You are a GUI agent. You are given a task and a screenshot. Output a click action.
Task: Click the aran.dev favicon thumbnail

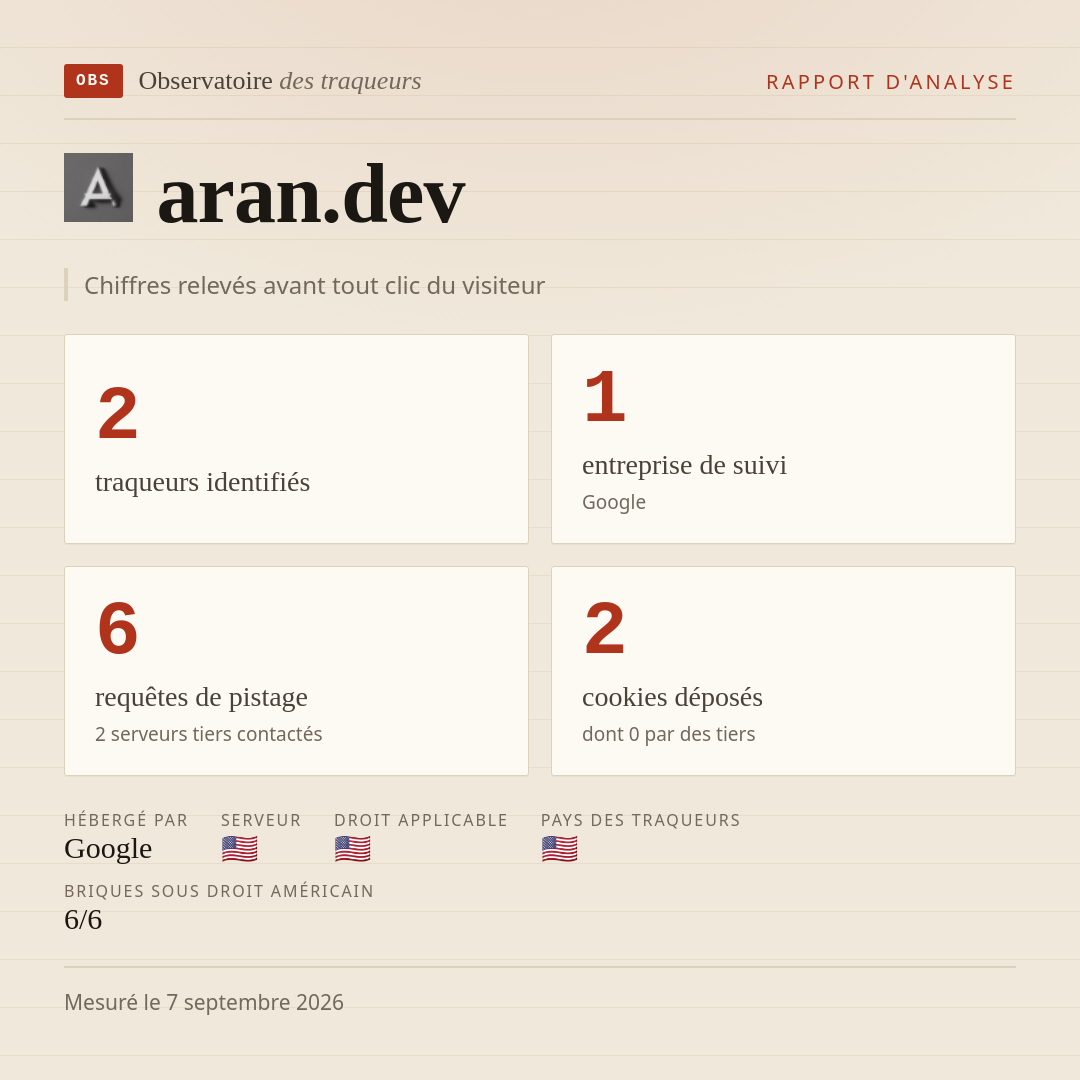point(98,187)
